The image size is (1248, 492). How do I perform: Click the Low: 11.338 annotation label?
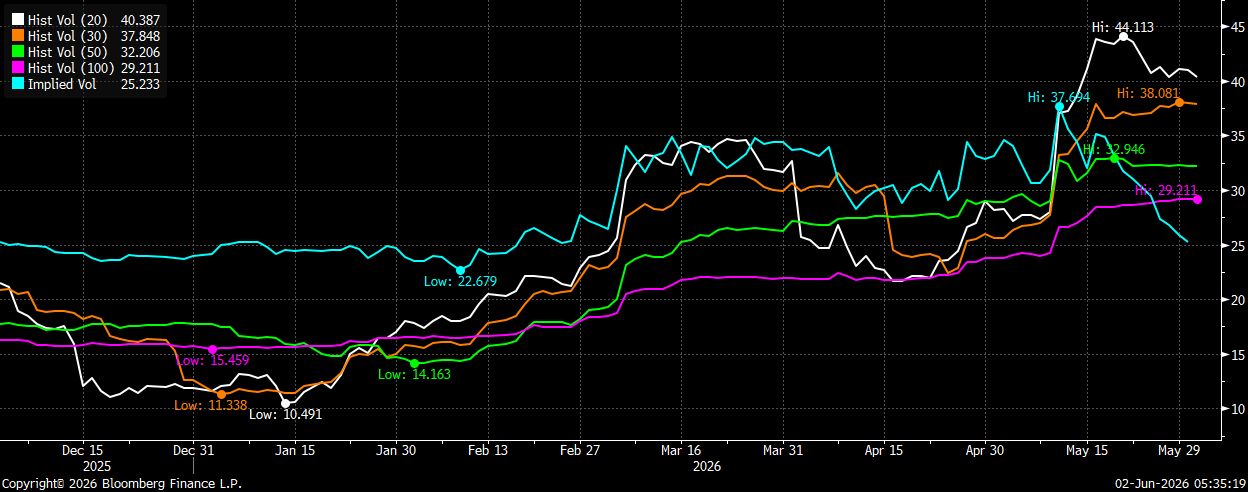click(x=210, y=405)
